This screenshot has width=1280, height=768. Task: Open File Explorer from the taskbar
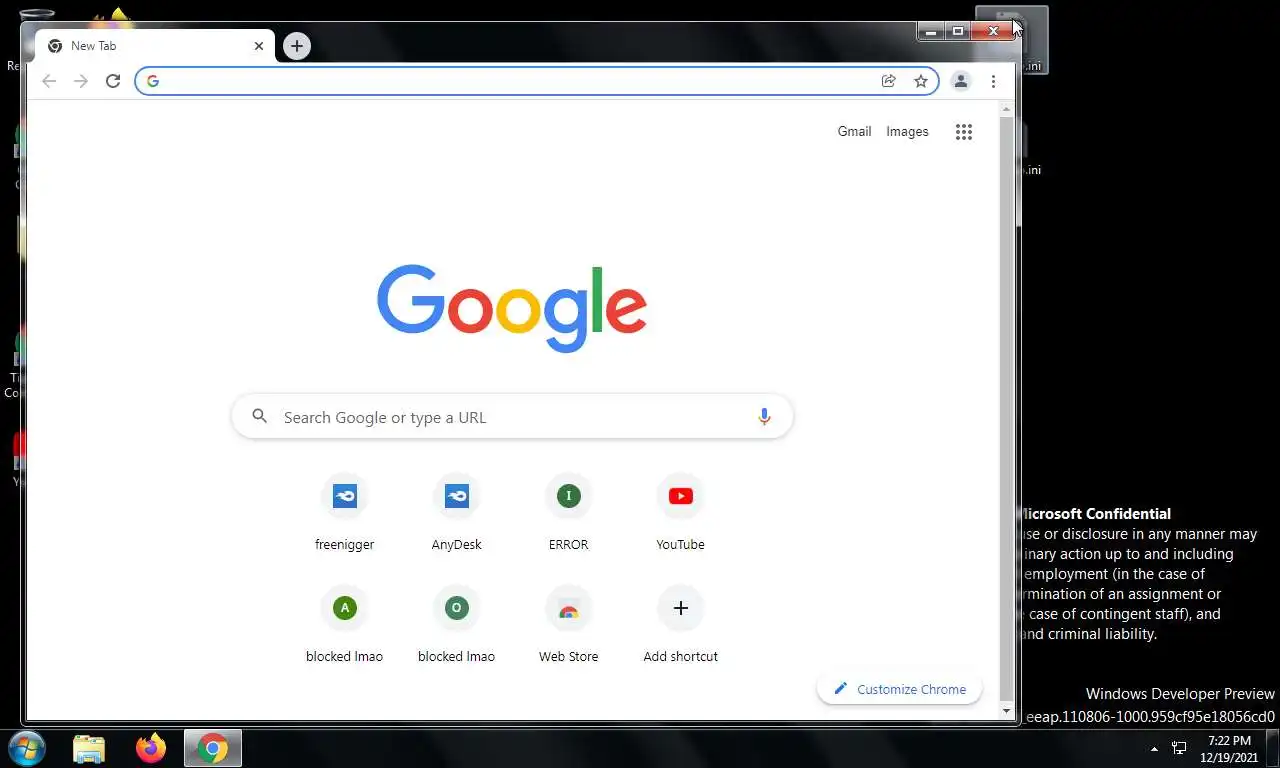[89, 748]
